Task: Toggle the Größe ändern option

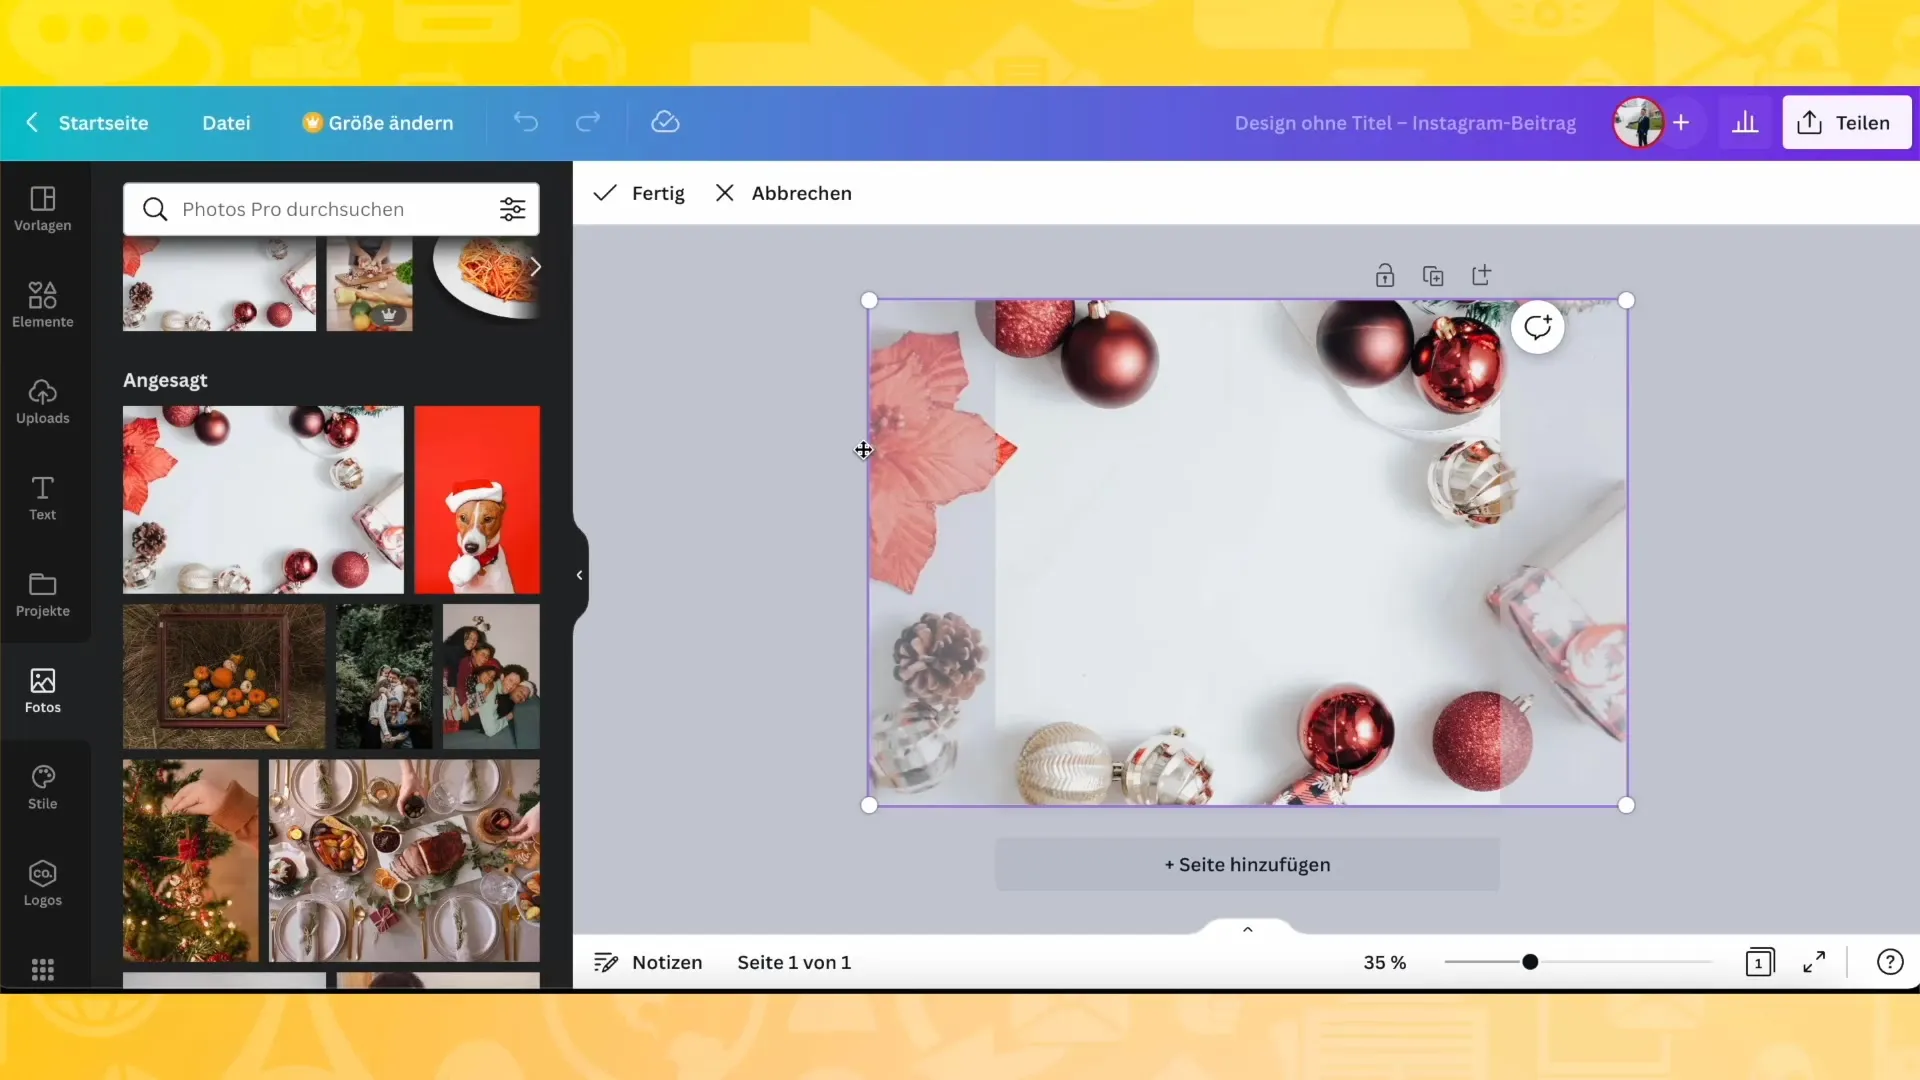Action: pyautogui.click(x=378, y=121)
